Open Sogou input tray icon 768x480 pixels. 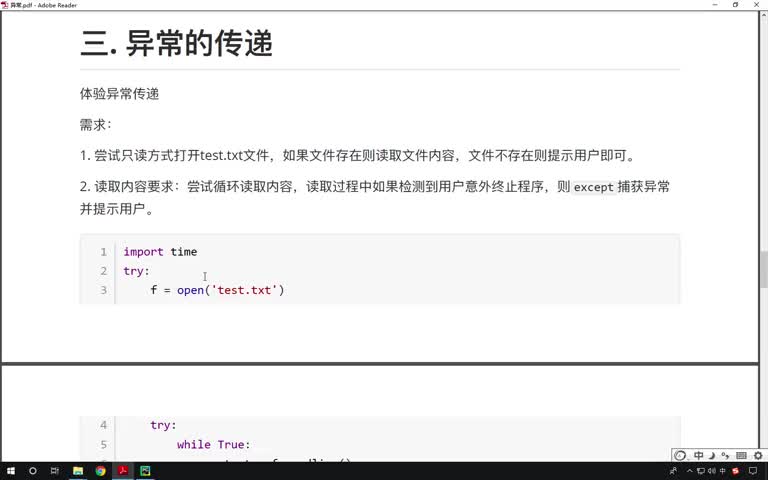click(x=735, y=471)
